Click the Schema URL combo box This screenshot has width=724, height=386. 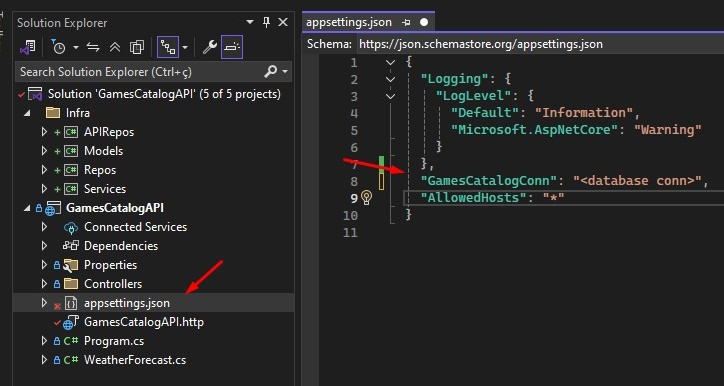(x=540, y=44)
